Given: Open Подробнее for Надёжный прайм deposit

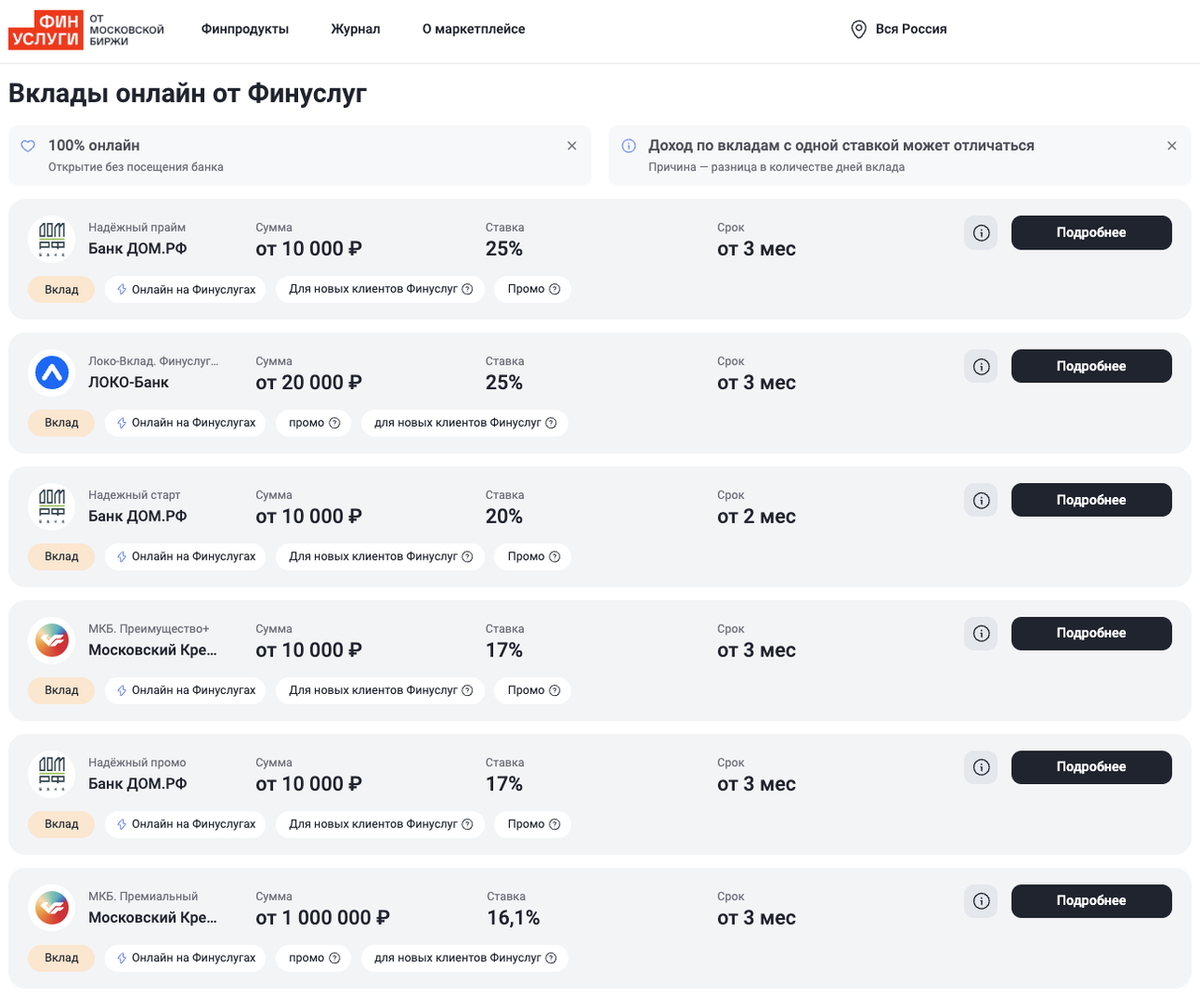Looking at the screenshot, I should (x=1091, y=233).
